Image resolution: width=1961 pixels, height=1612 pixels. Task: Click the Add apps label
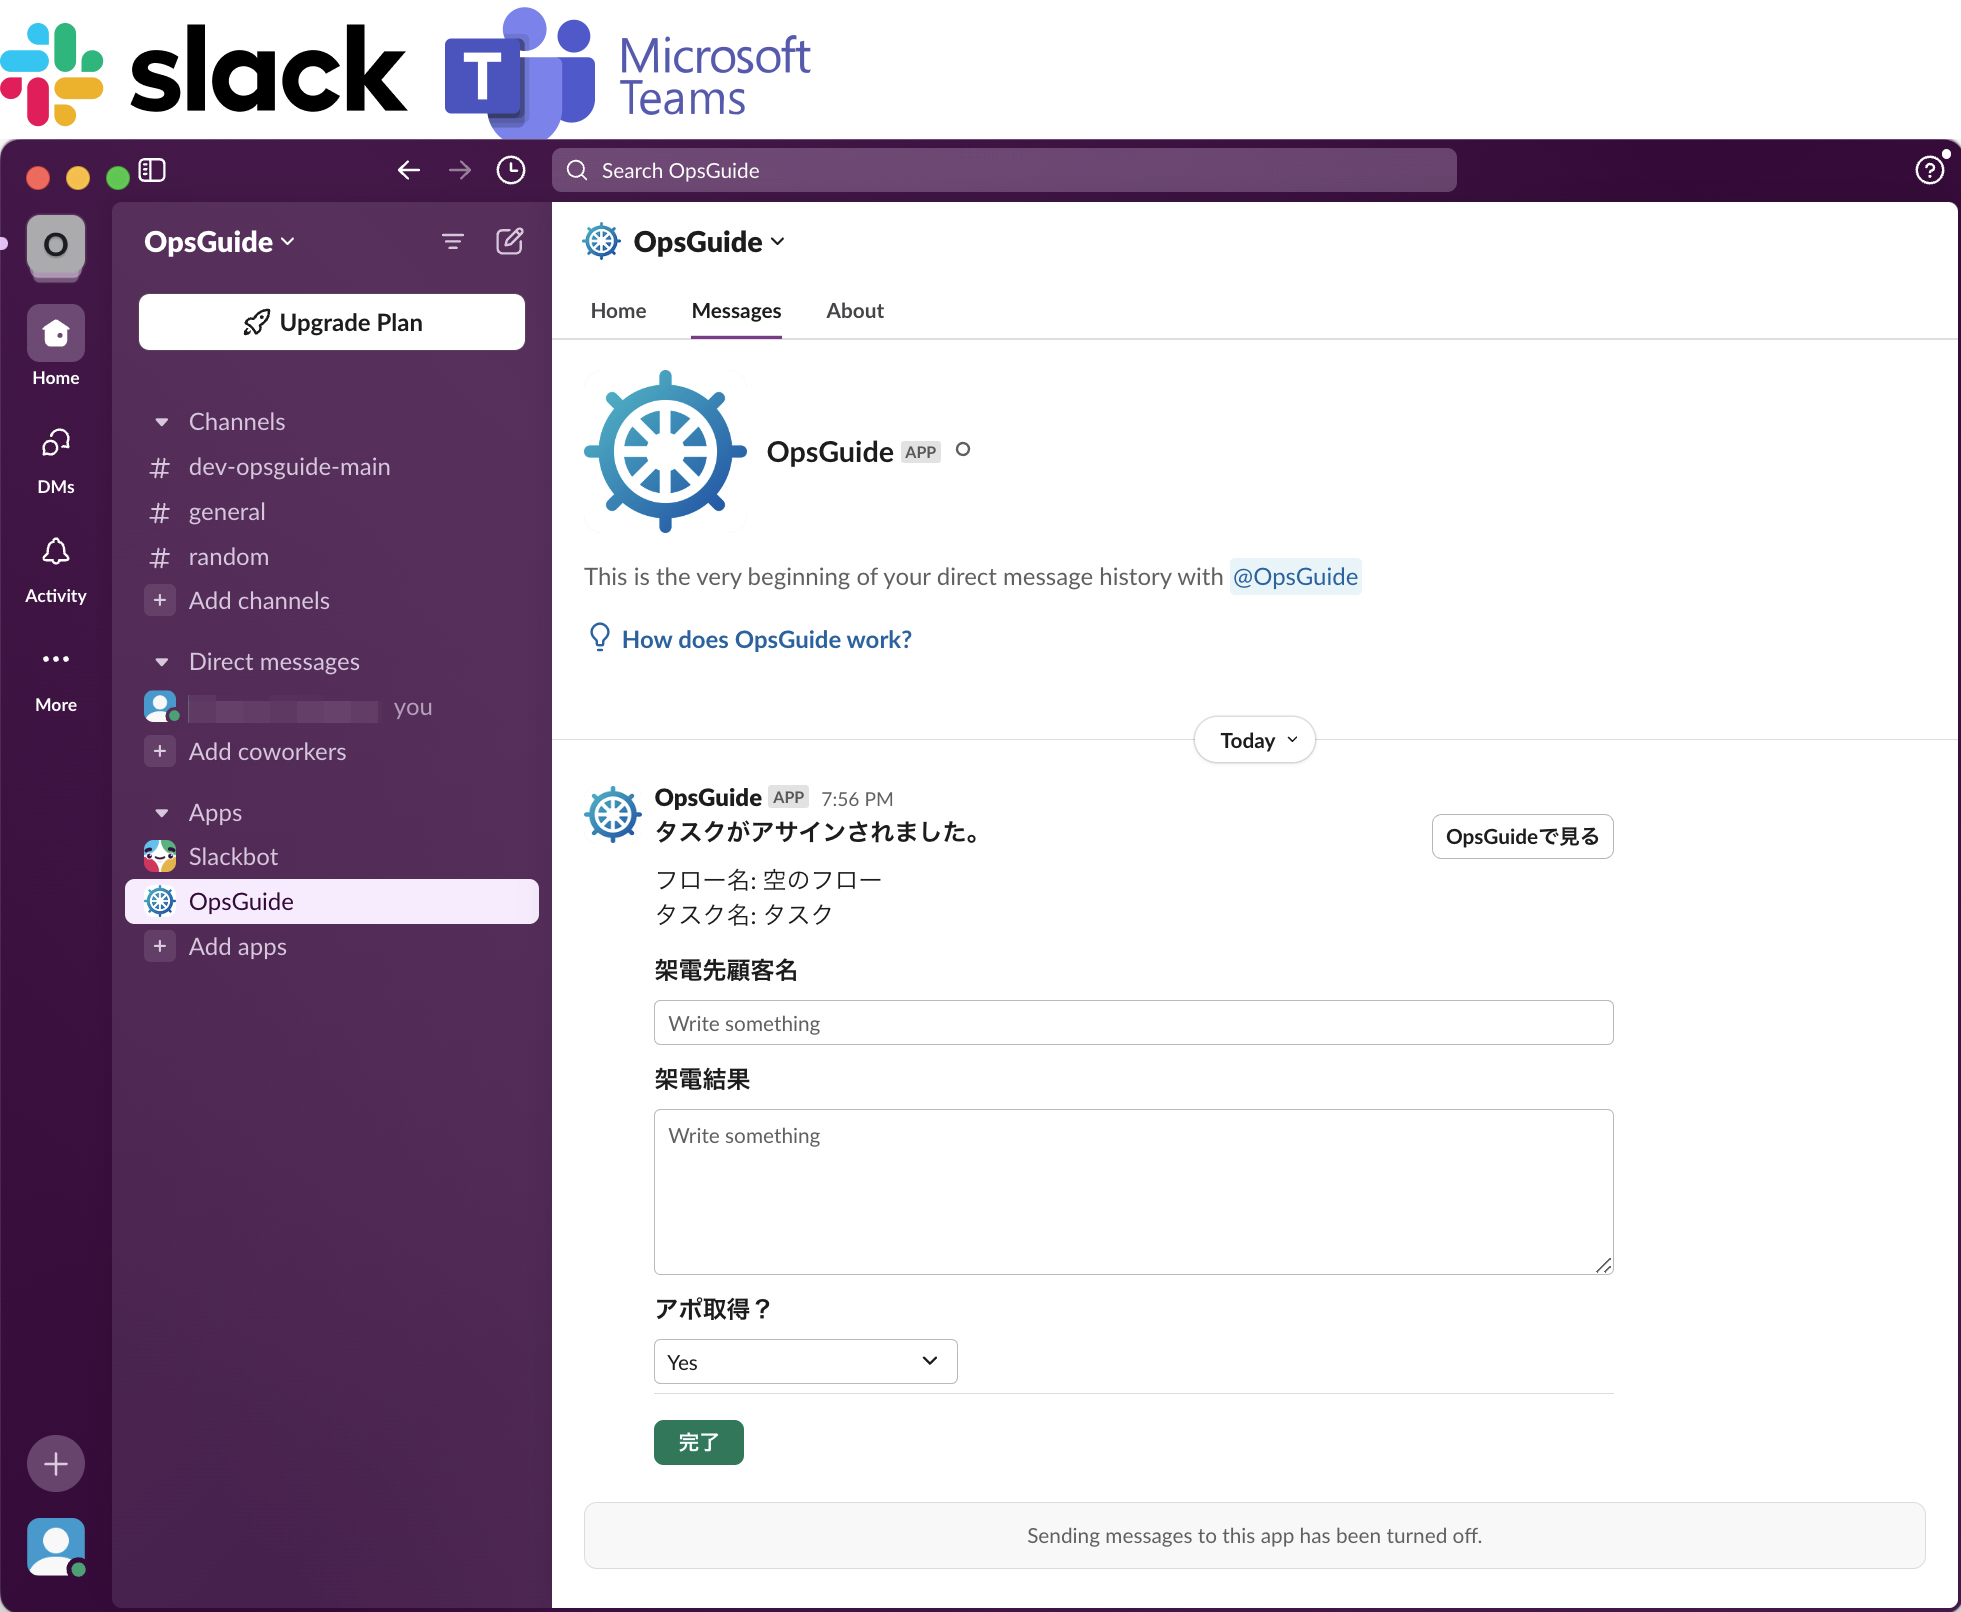point(237,946)
